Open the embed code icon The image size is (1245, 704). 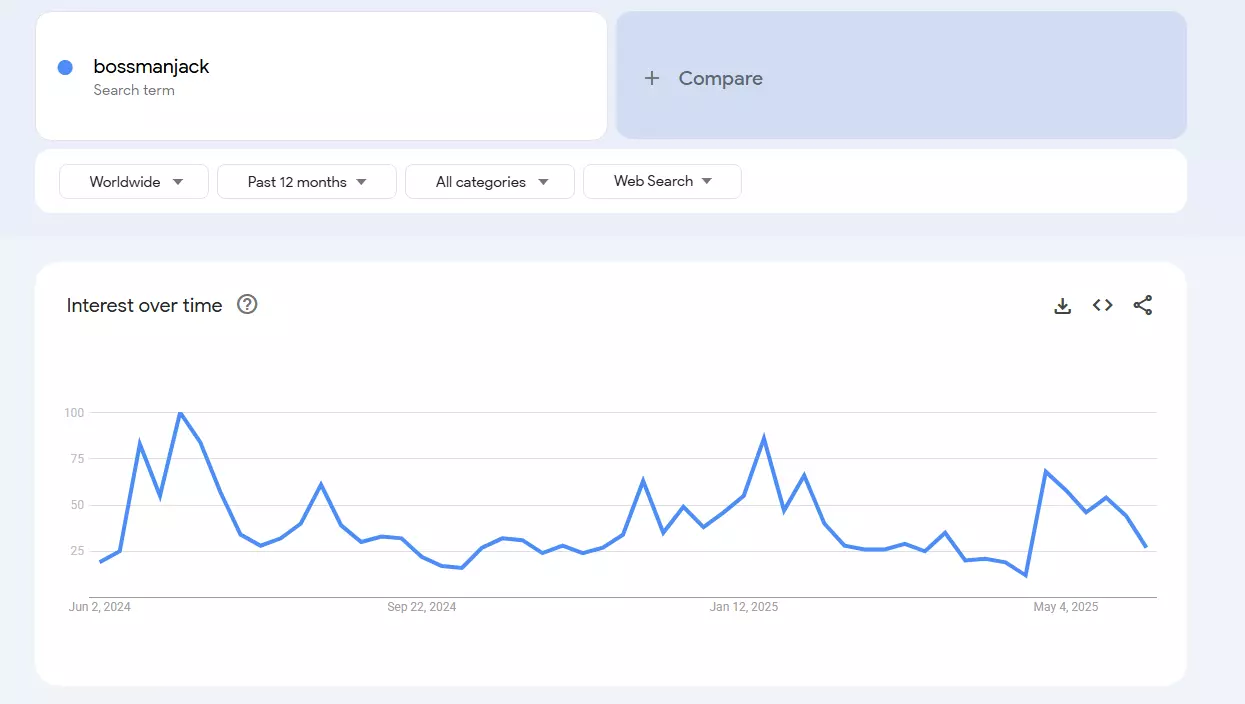[x=1102, y=305]
